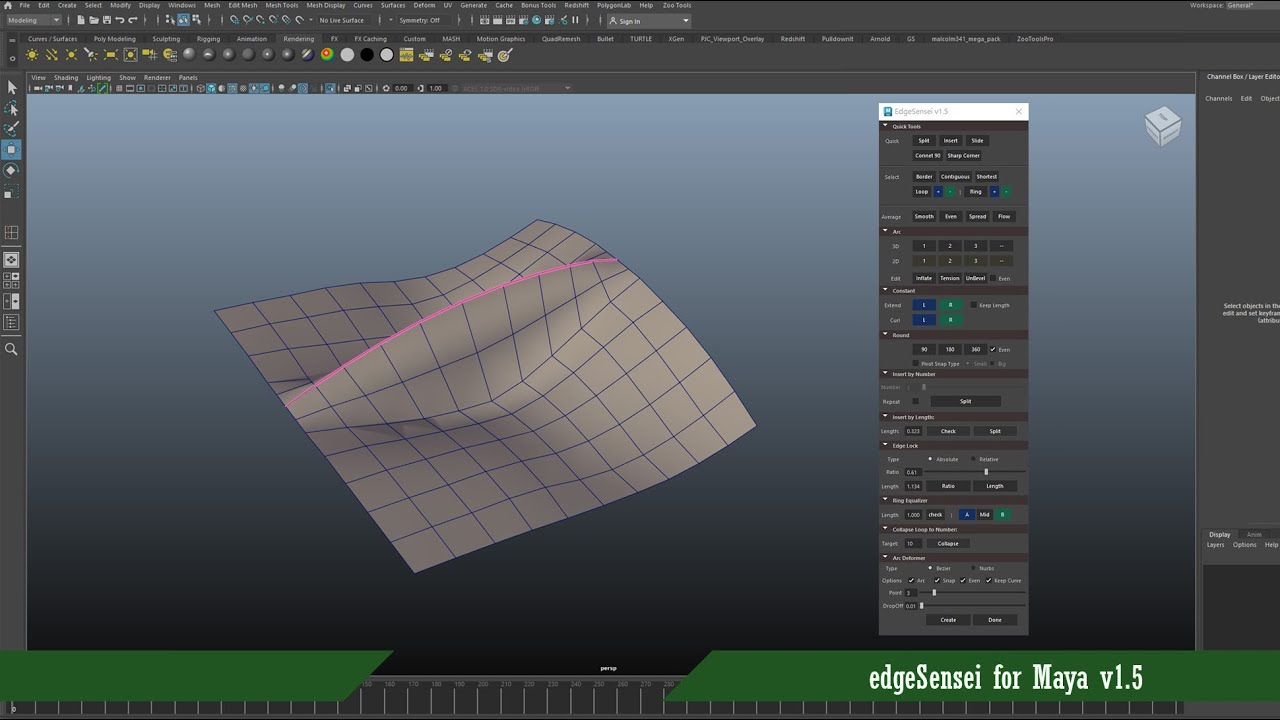
Task: Open the Sign In account dropdown
Action: [x=648, y=21]
